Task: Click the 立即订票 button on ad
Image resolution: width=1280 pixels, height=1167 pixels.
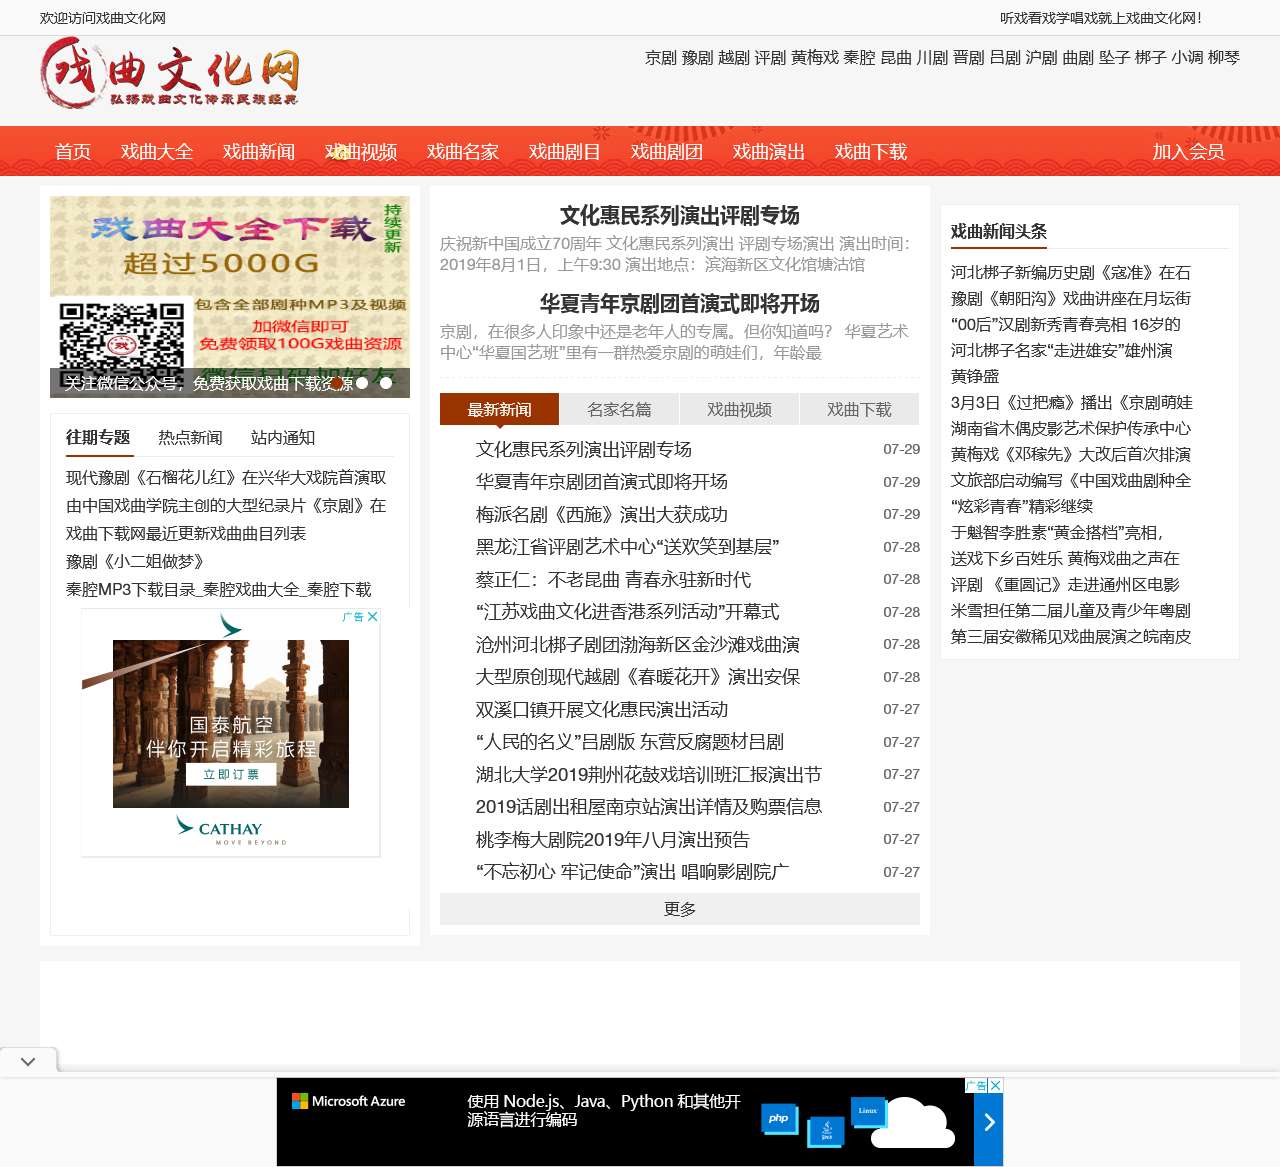Action: [231, 774]
